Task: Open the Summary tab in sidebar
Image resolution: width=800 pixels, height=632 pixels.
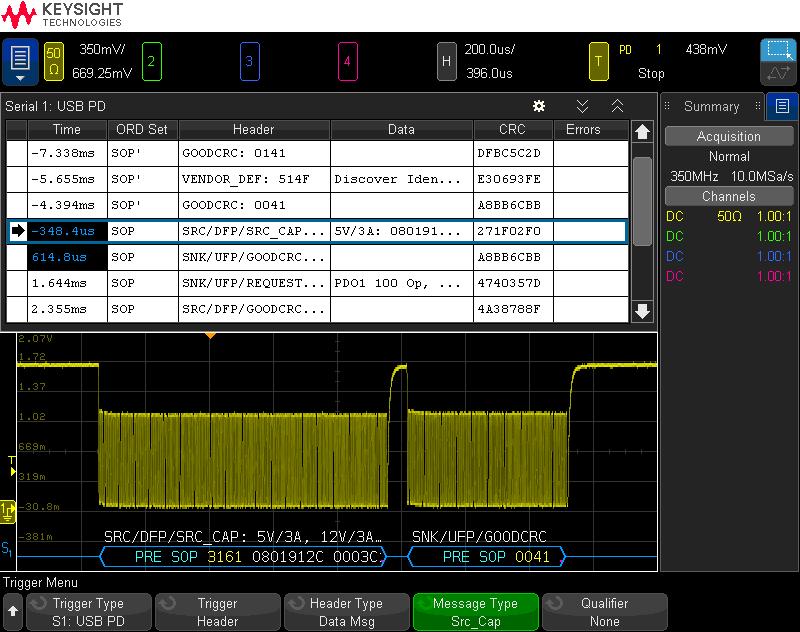Action: 711,106
